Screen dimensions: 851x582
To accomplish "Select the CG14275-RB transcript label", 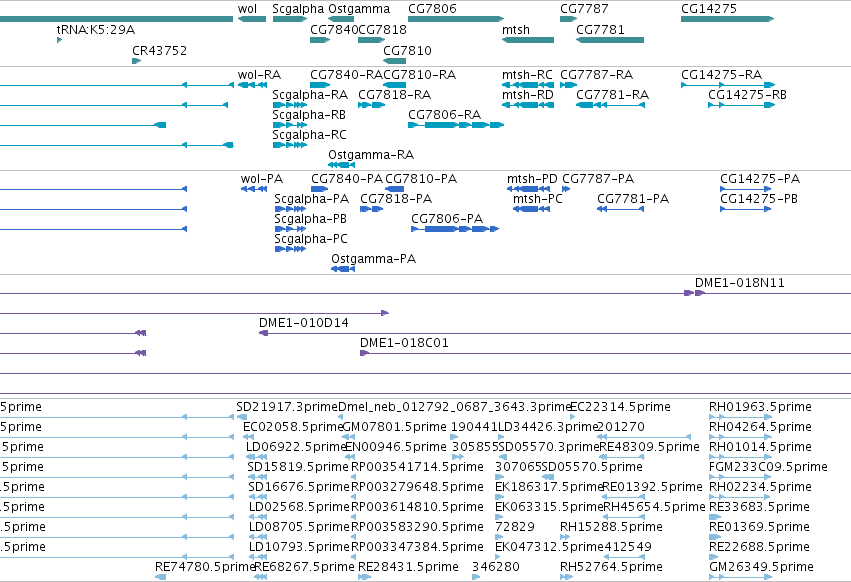I will pyautogui.click(x=747, y=94).
